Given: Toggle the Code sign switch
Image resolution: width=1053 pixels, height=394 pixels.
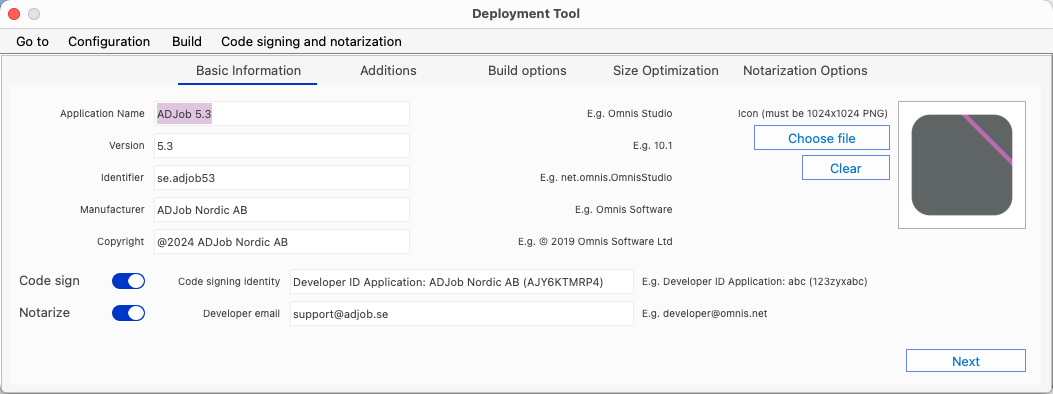Looking at the screenshot, I should (128, 281).
